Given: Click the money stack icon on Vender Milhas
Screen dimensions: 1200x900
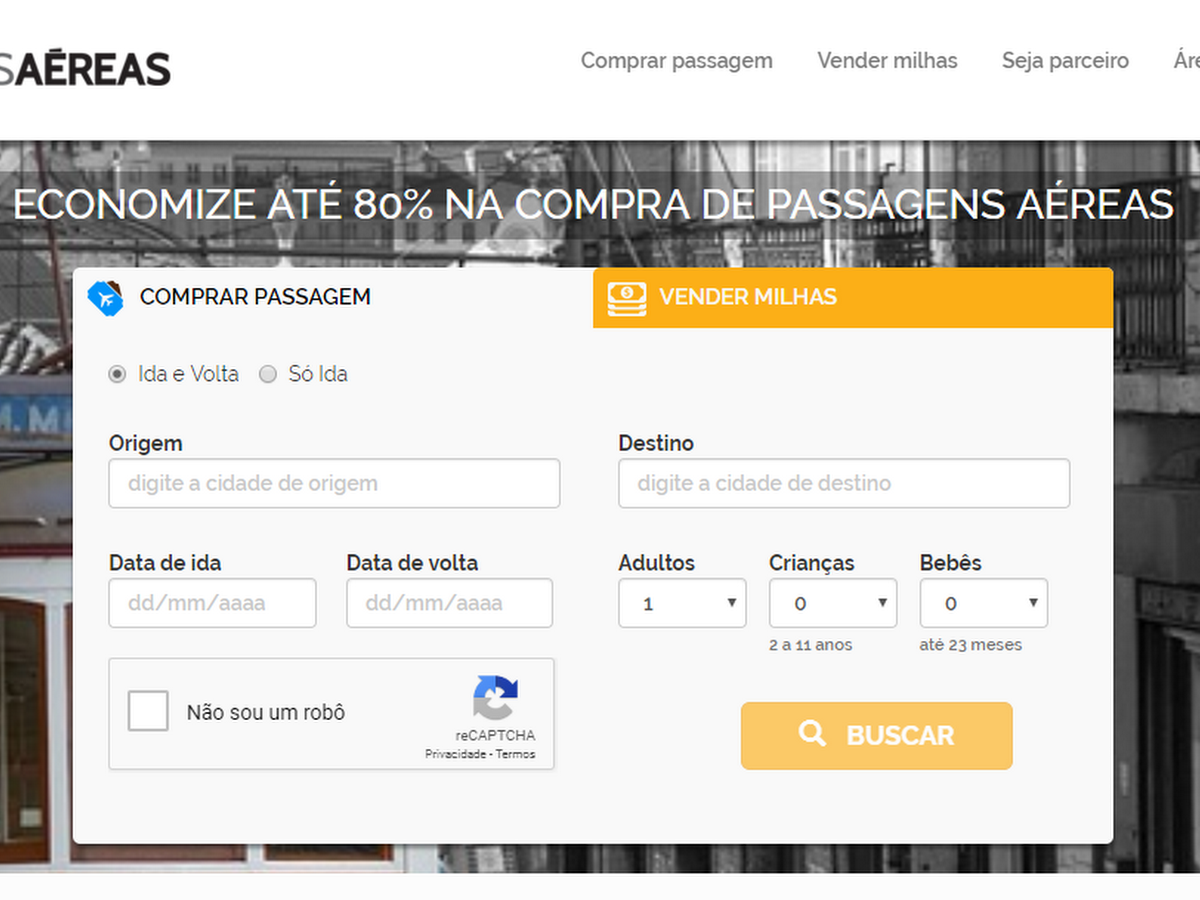Looking at the screenshot, I should tap(627, 297).
